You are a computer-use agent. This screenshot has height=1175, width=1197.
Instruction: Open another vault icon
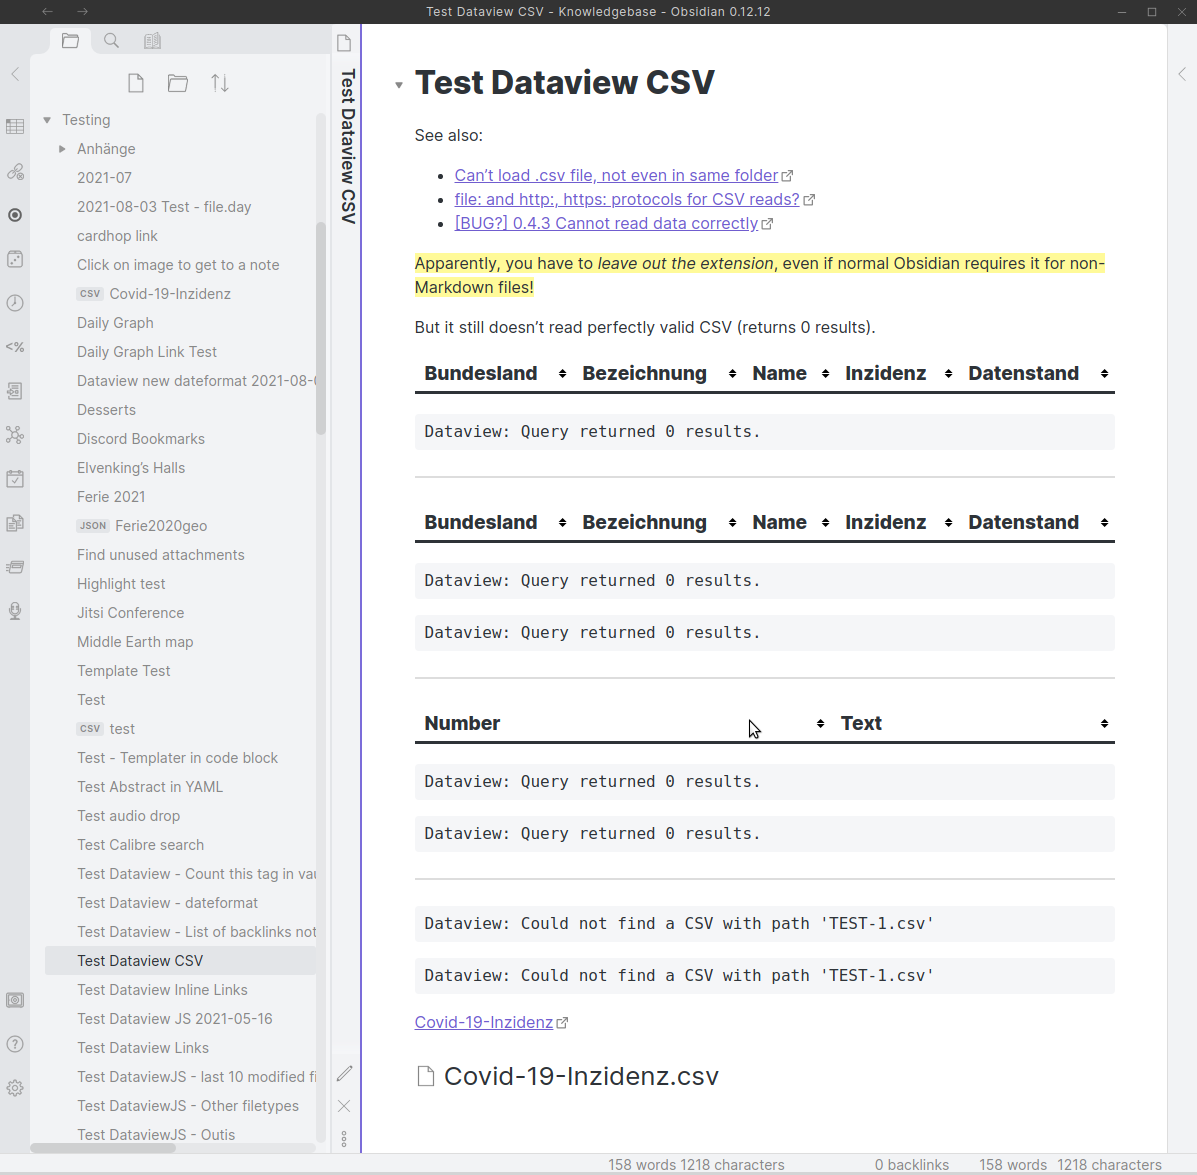coord(15,1000)
